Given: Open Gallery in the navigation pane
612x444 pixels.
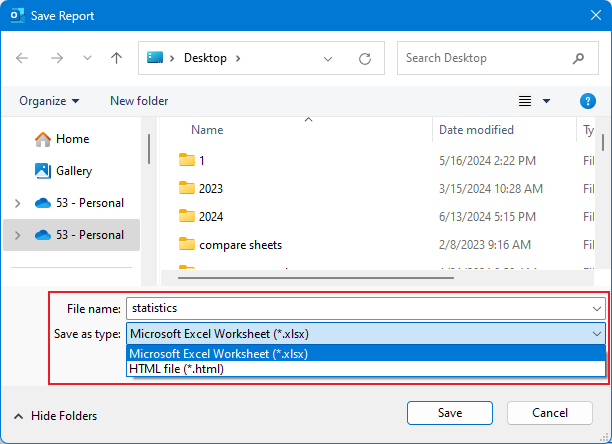Looking at the screenshot, I should (74, 171).
